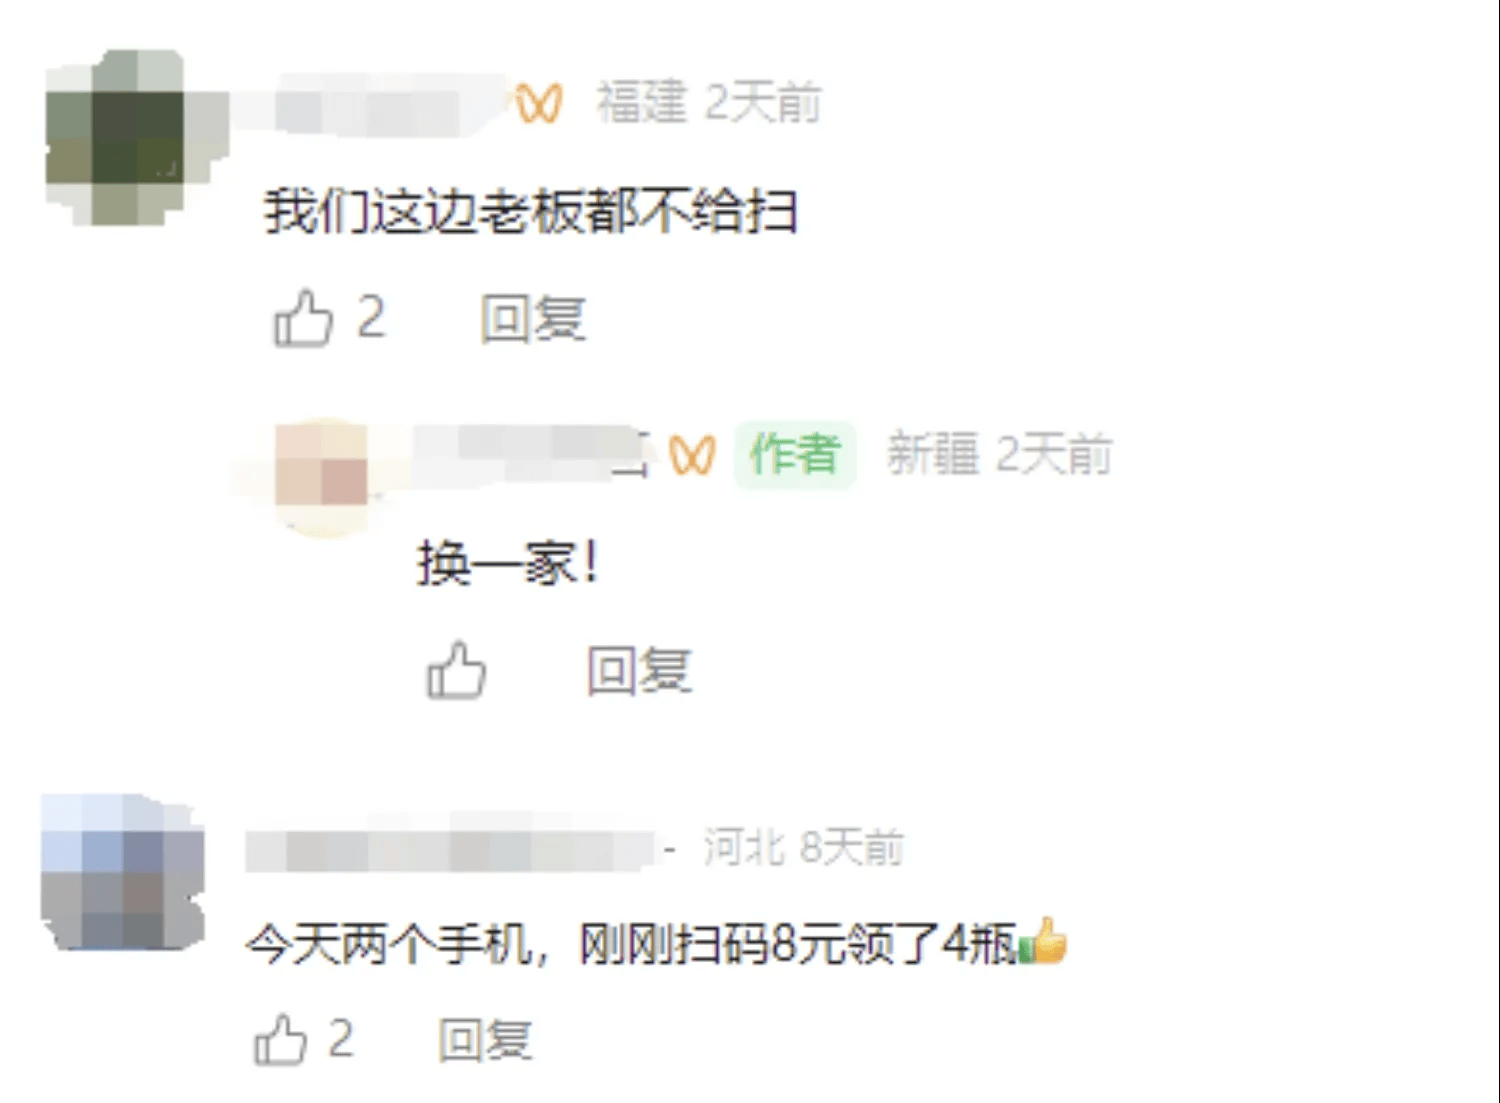1500x1103 pixels.
Task: Click the like count on the Hebei comment
Action: click(340, 1039)
